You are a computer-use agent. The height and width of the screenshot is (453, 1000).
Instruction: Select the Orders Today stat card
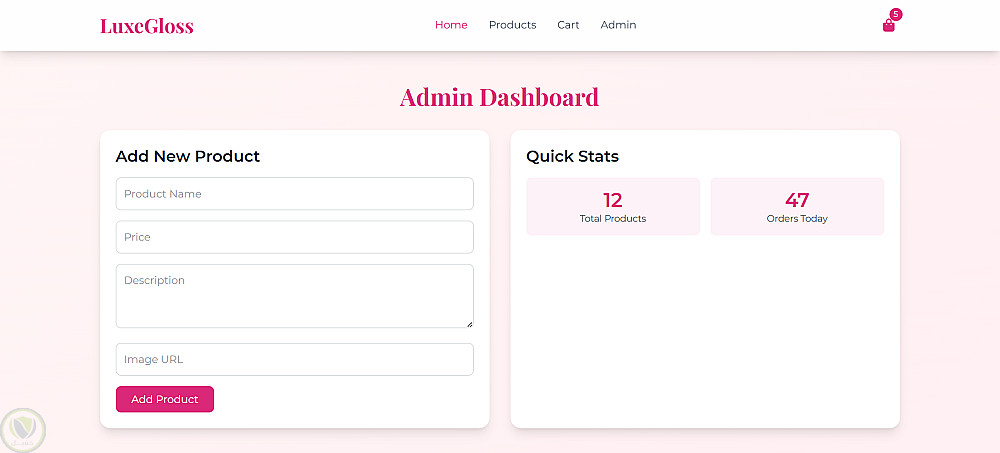pyautogui.click(x=797, y=206)
